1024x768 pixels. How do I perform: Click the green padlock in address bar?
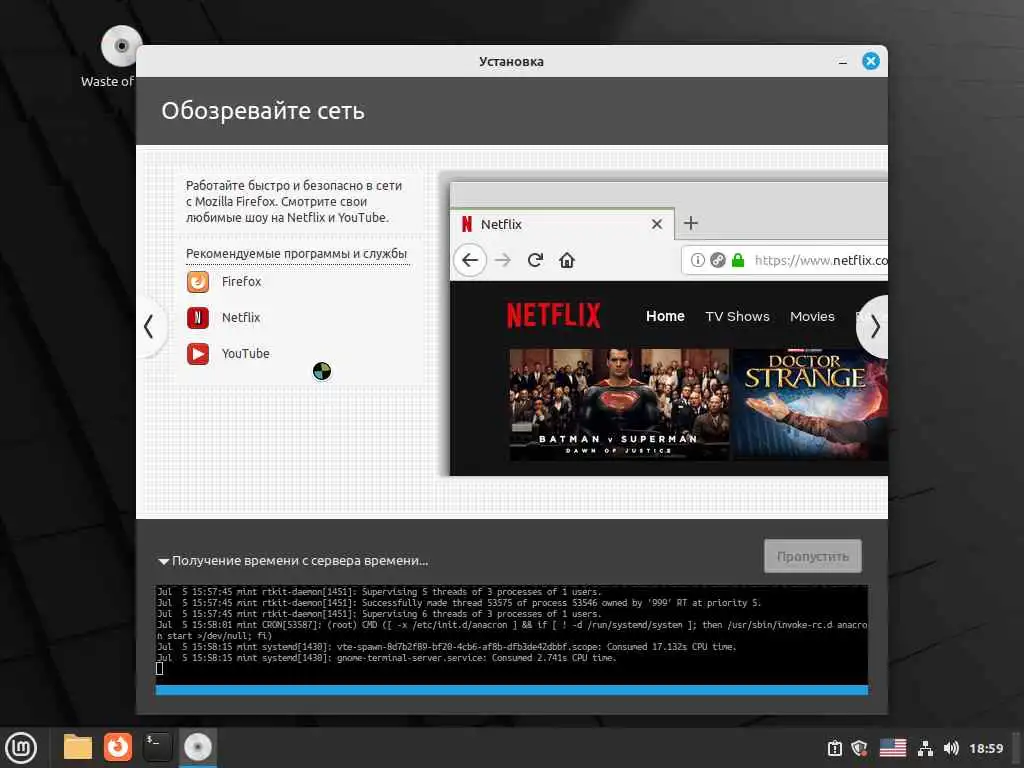point(738,260)
